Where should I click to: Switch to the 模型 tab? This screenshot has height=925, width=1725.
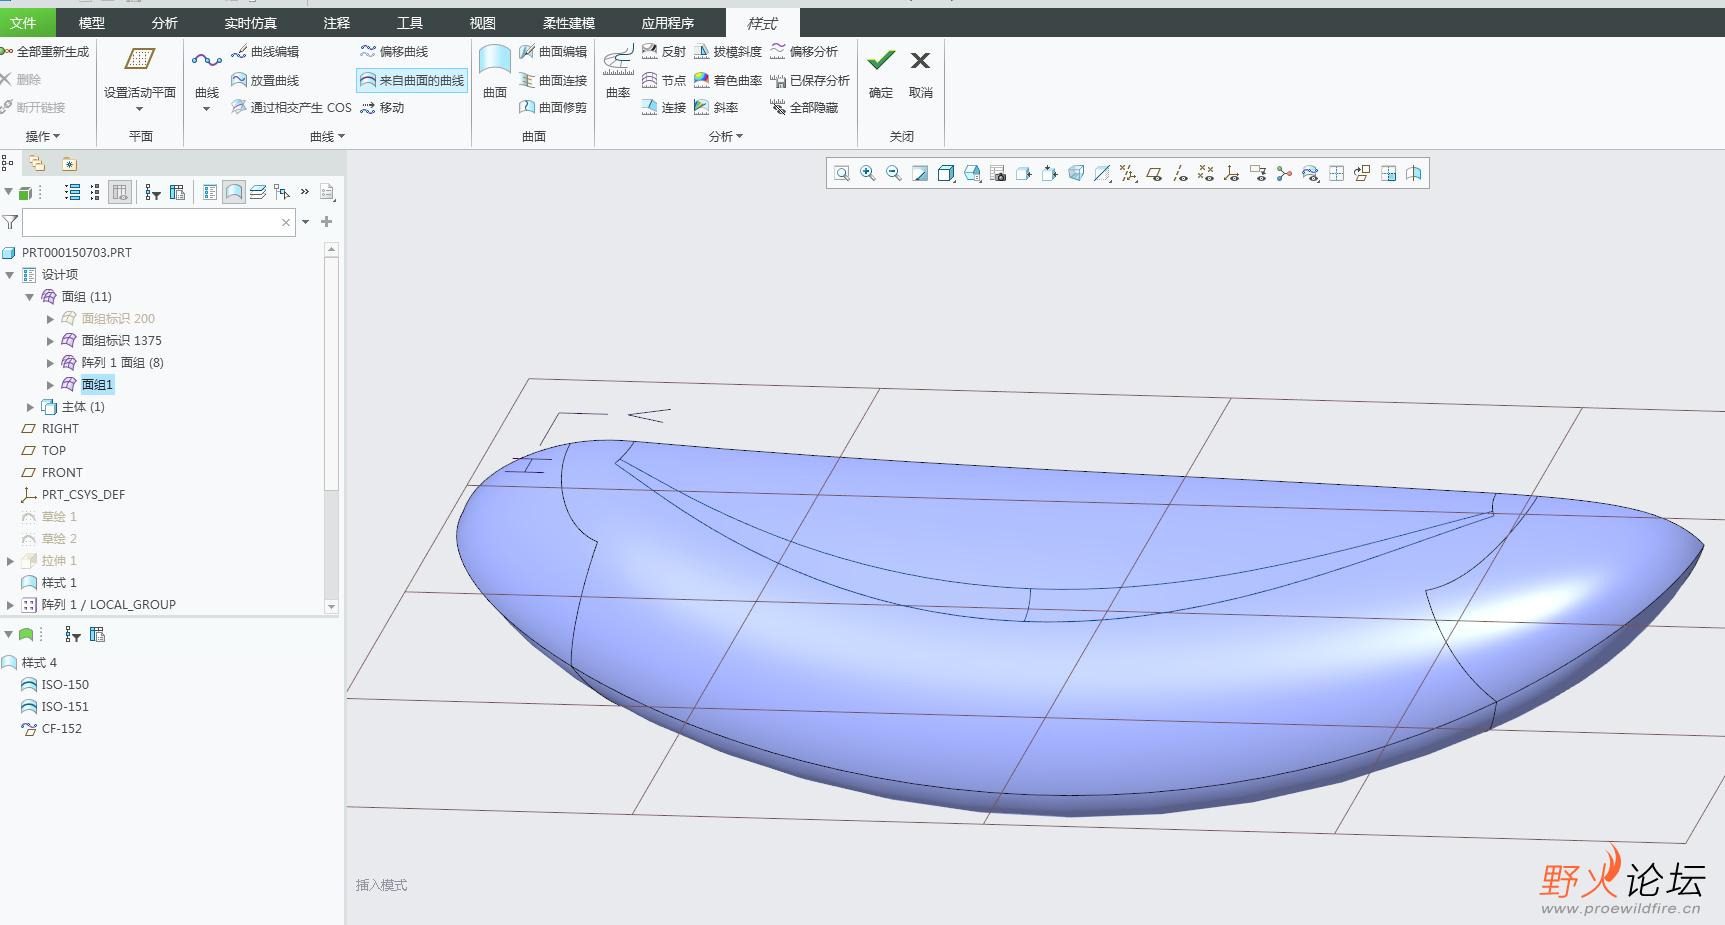(91, 23)
